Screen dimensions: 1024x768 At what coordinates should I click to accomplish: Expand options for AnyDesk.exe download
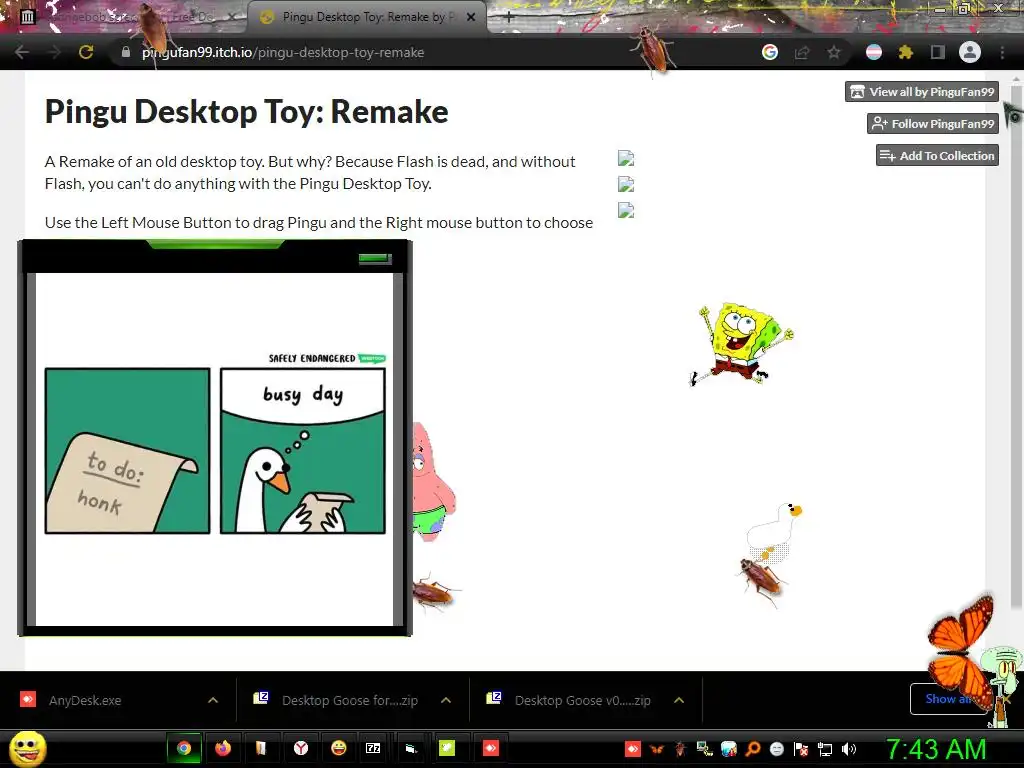213,700
